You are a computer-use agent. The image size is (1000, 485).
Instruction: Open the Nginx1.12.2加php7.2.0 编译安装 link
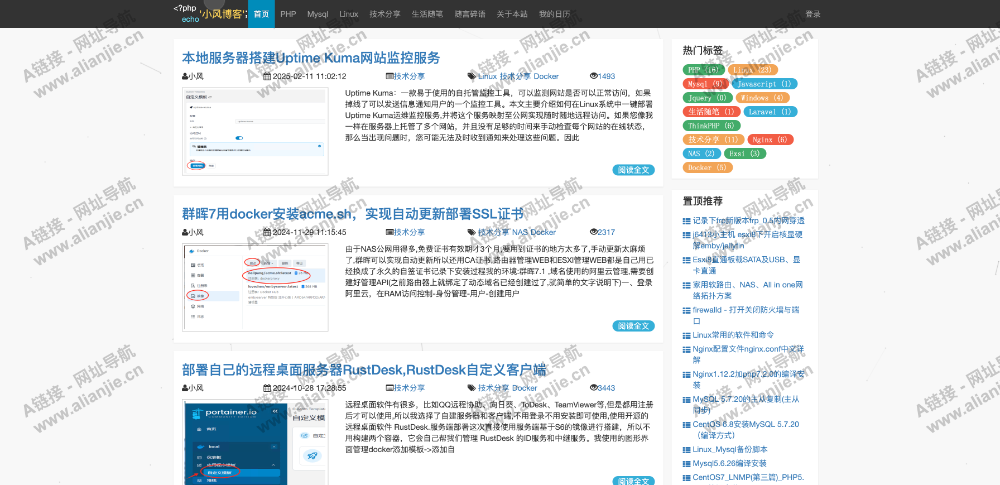pos(747,380)
